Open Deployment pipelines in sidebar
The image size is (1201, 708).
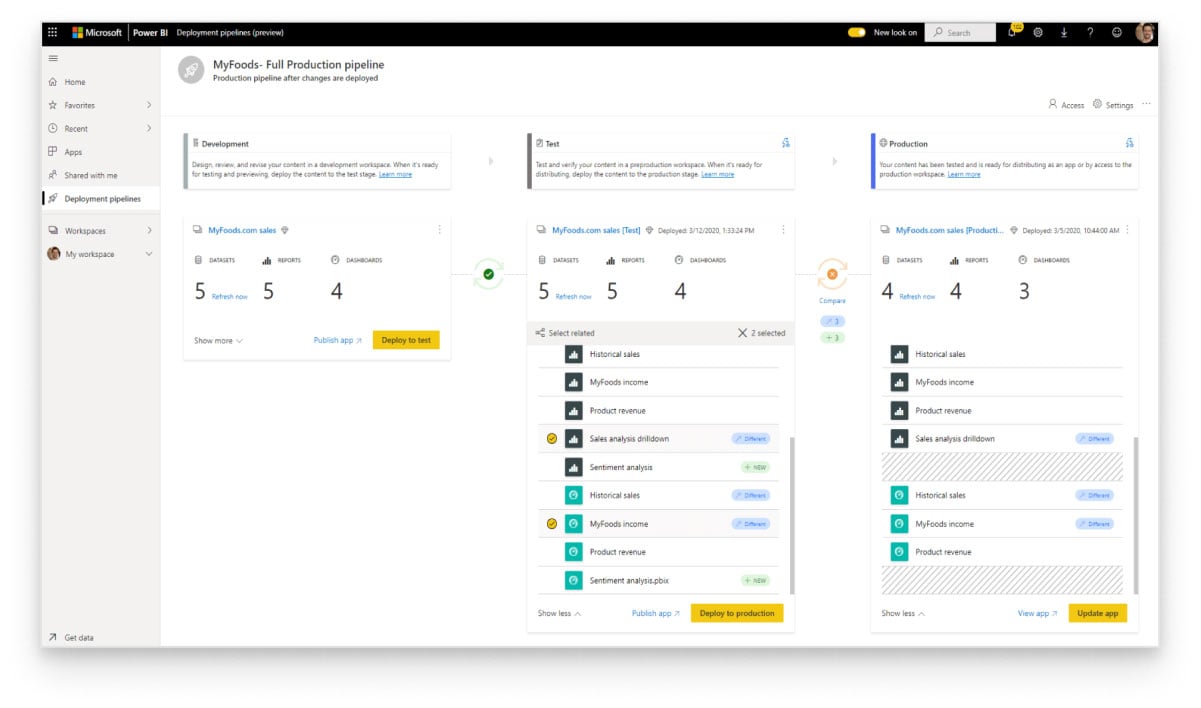coord(102,199)
